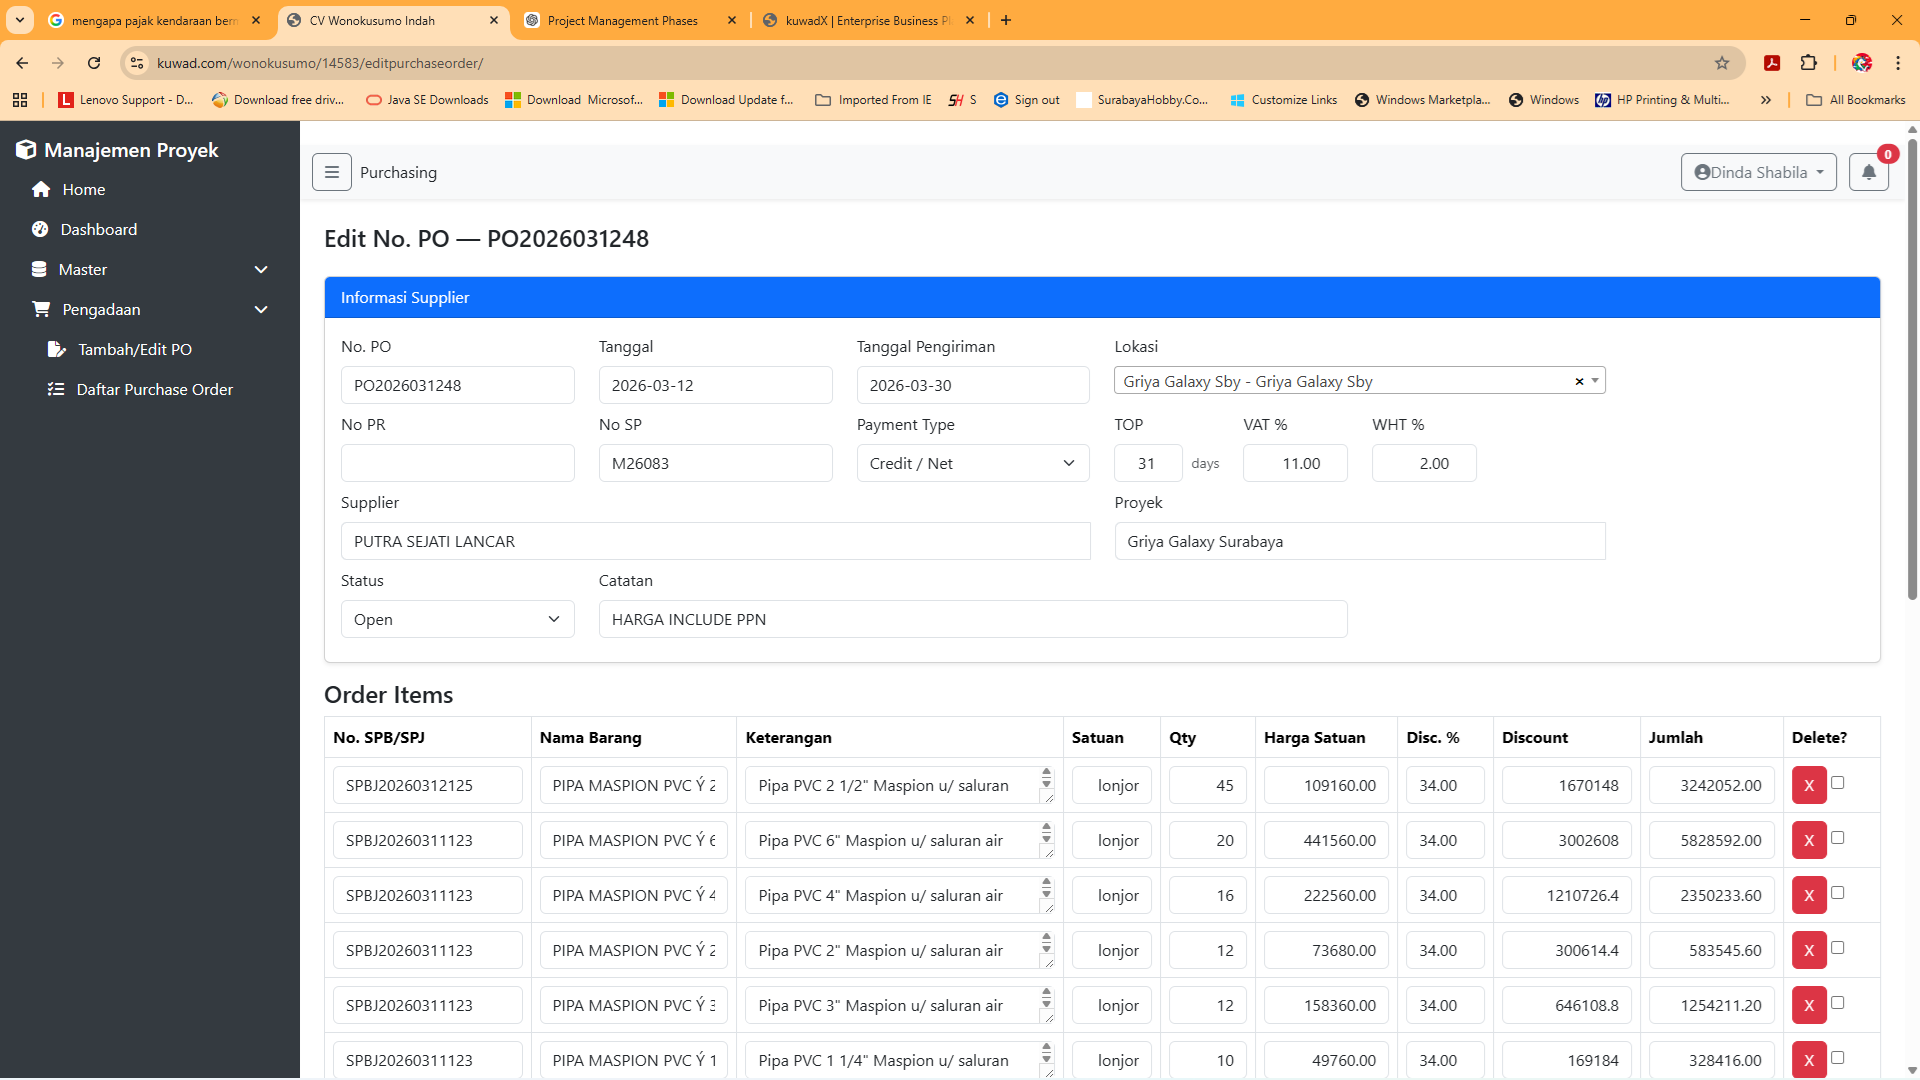Open the Status Open dropdown
1920x1080 pixels.
pos(457,619)
